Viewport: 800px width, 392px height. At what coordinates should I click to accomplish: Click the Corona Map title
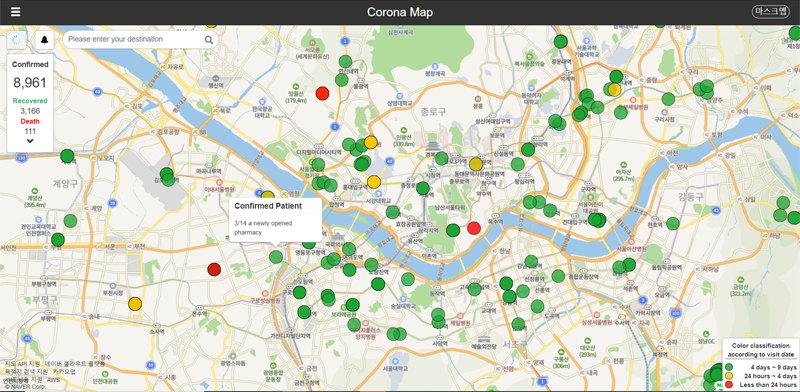click(x=400, y=12)
